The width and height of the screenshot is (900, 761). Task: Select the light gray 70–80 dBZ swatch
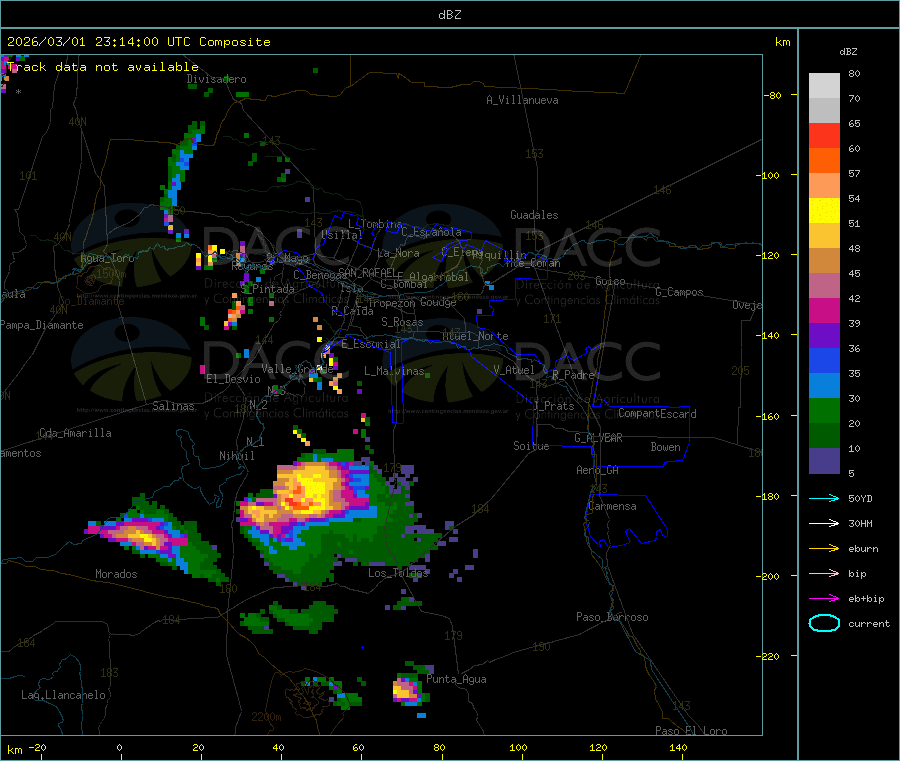[824, 86]
